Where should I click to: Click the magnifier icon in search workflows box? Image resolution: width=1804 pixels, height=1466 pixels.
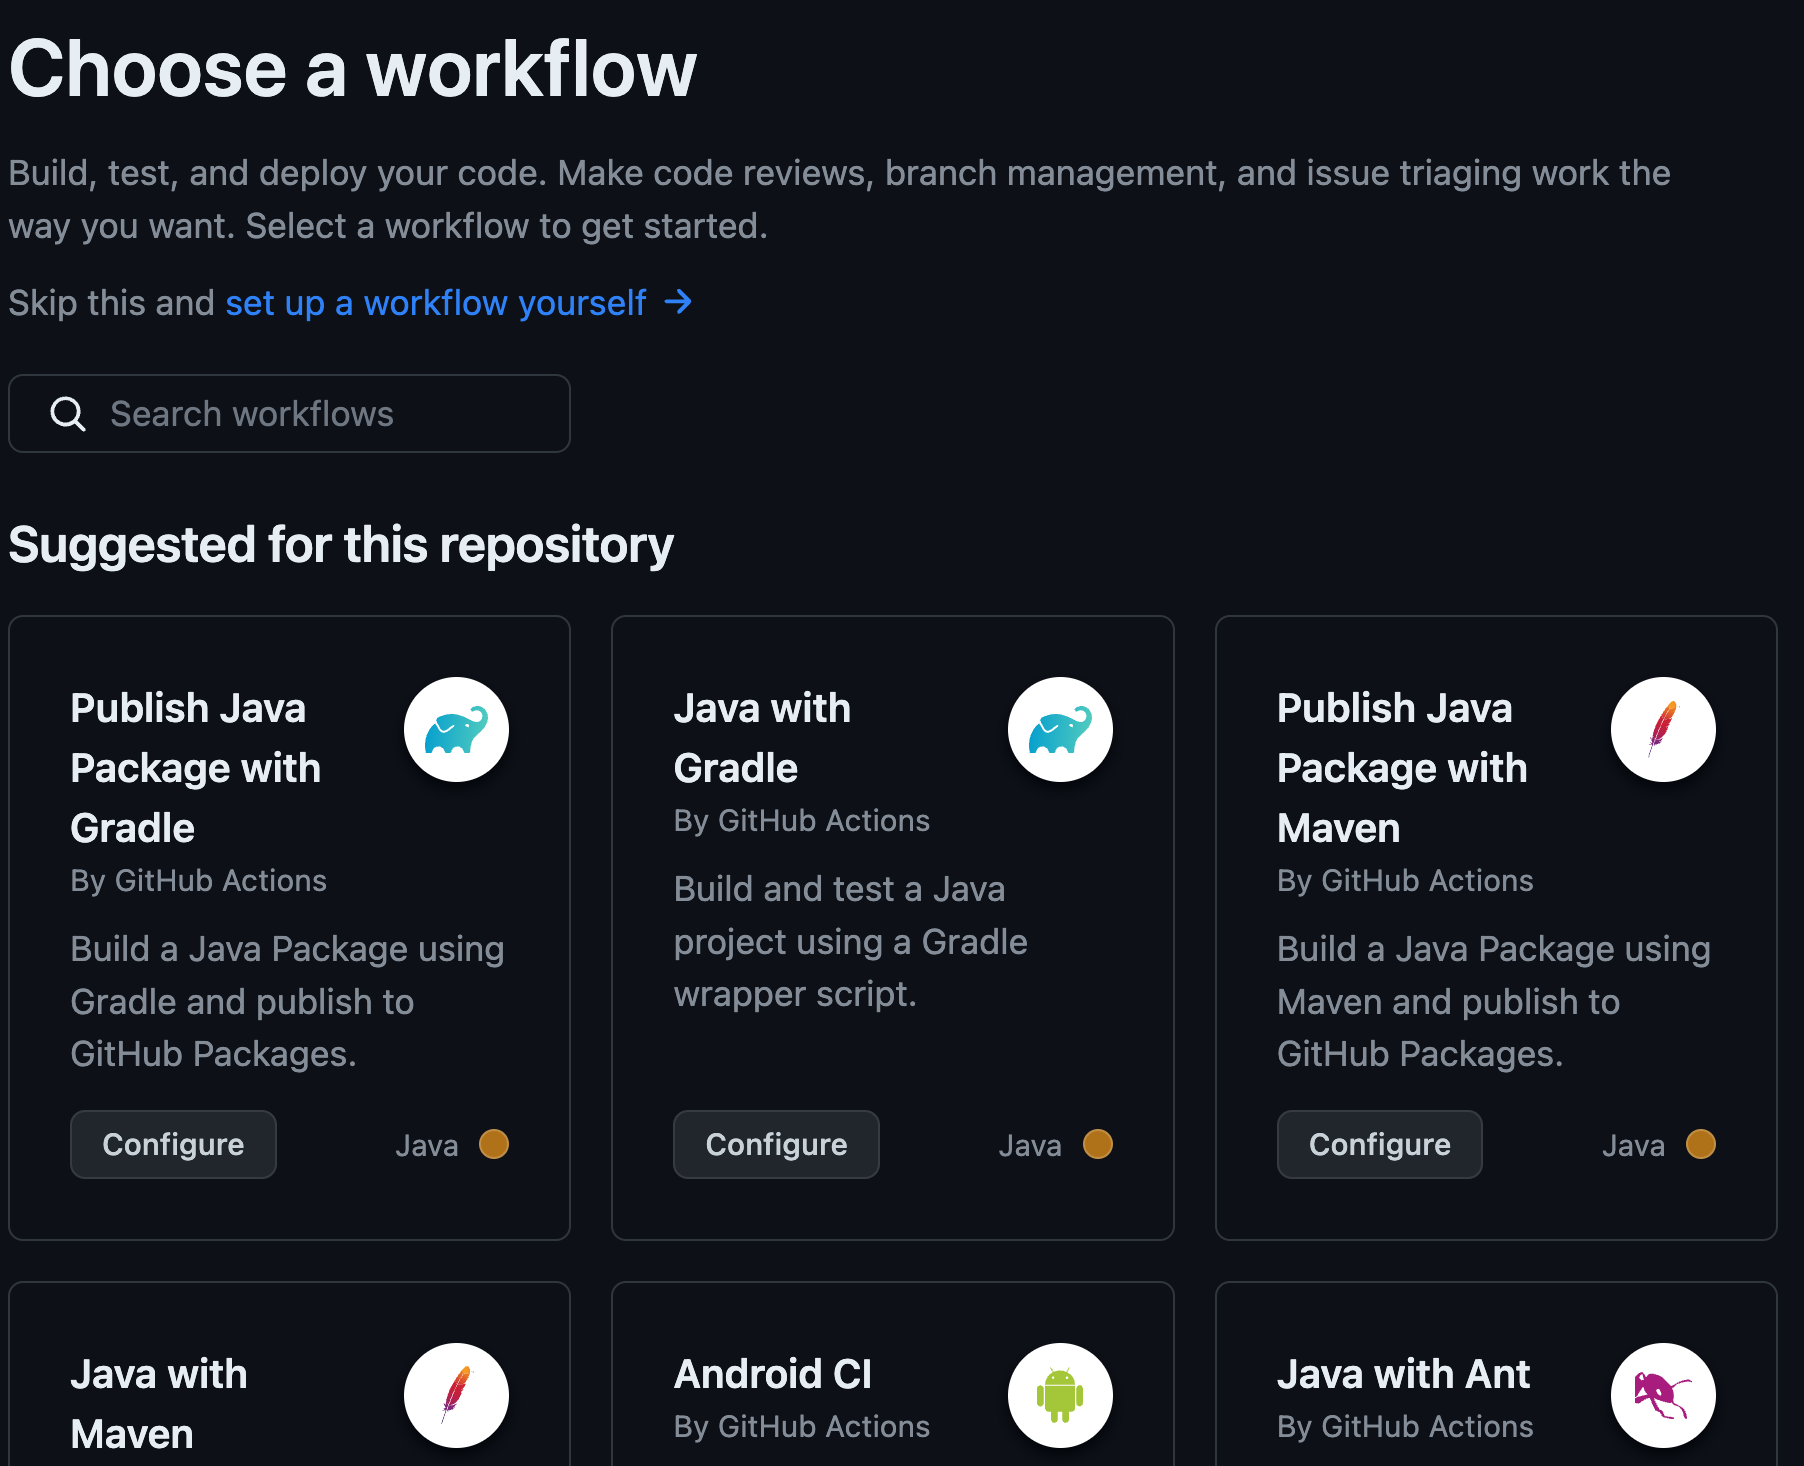[68, 414]
